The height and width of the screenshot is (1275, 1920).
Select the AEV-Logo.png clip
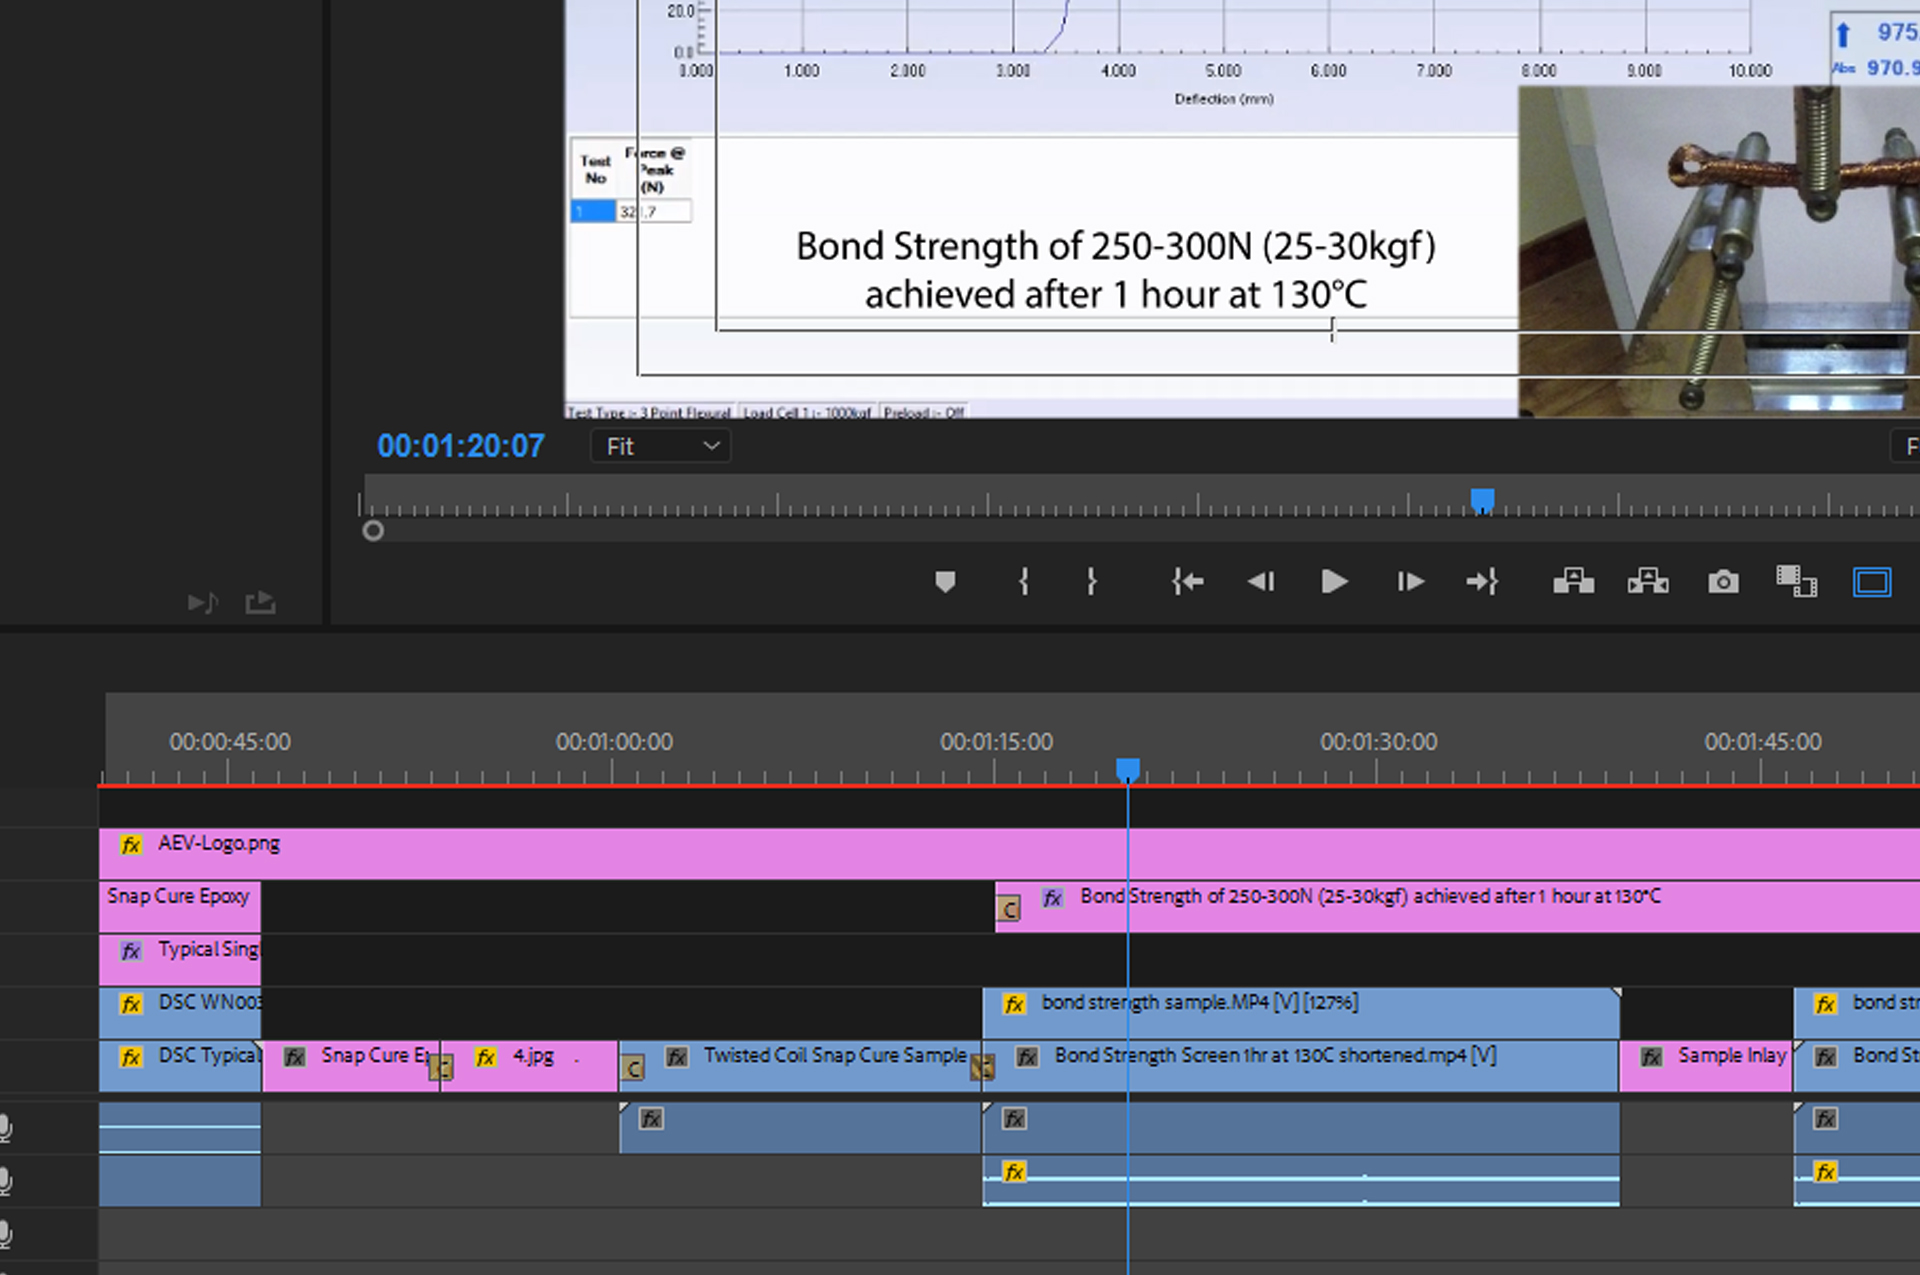click(1009, 853)
